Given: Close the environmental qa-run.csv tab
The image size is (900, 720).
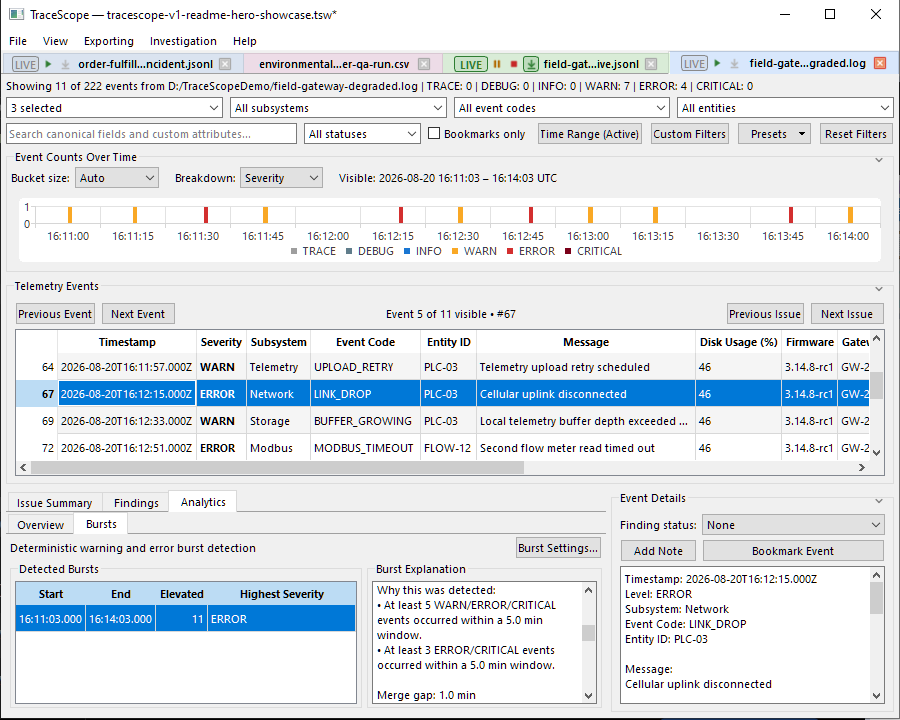Looking at the screenshot, I should pos(424,64).
